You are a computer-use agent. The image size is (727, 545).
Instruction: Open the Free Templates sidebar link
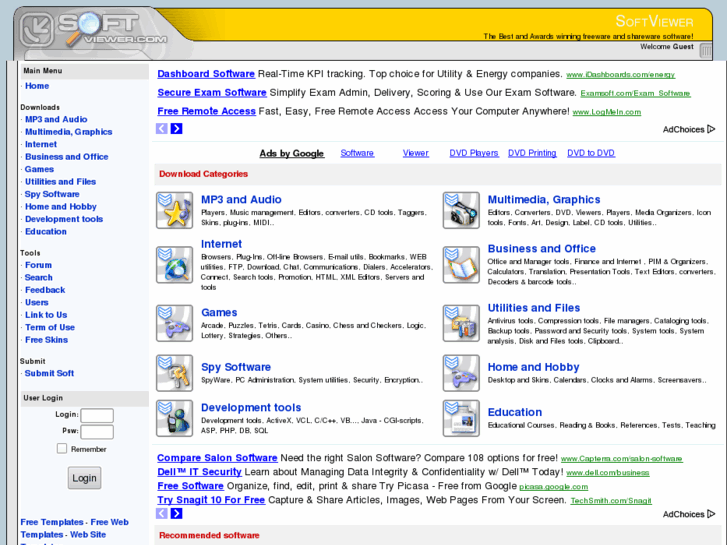[x=51, y=522]
